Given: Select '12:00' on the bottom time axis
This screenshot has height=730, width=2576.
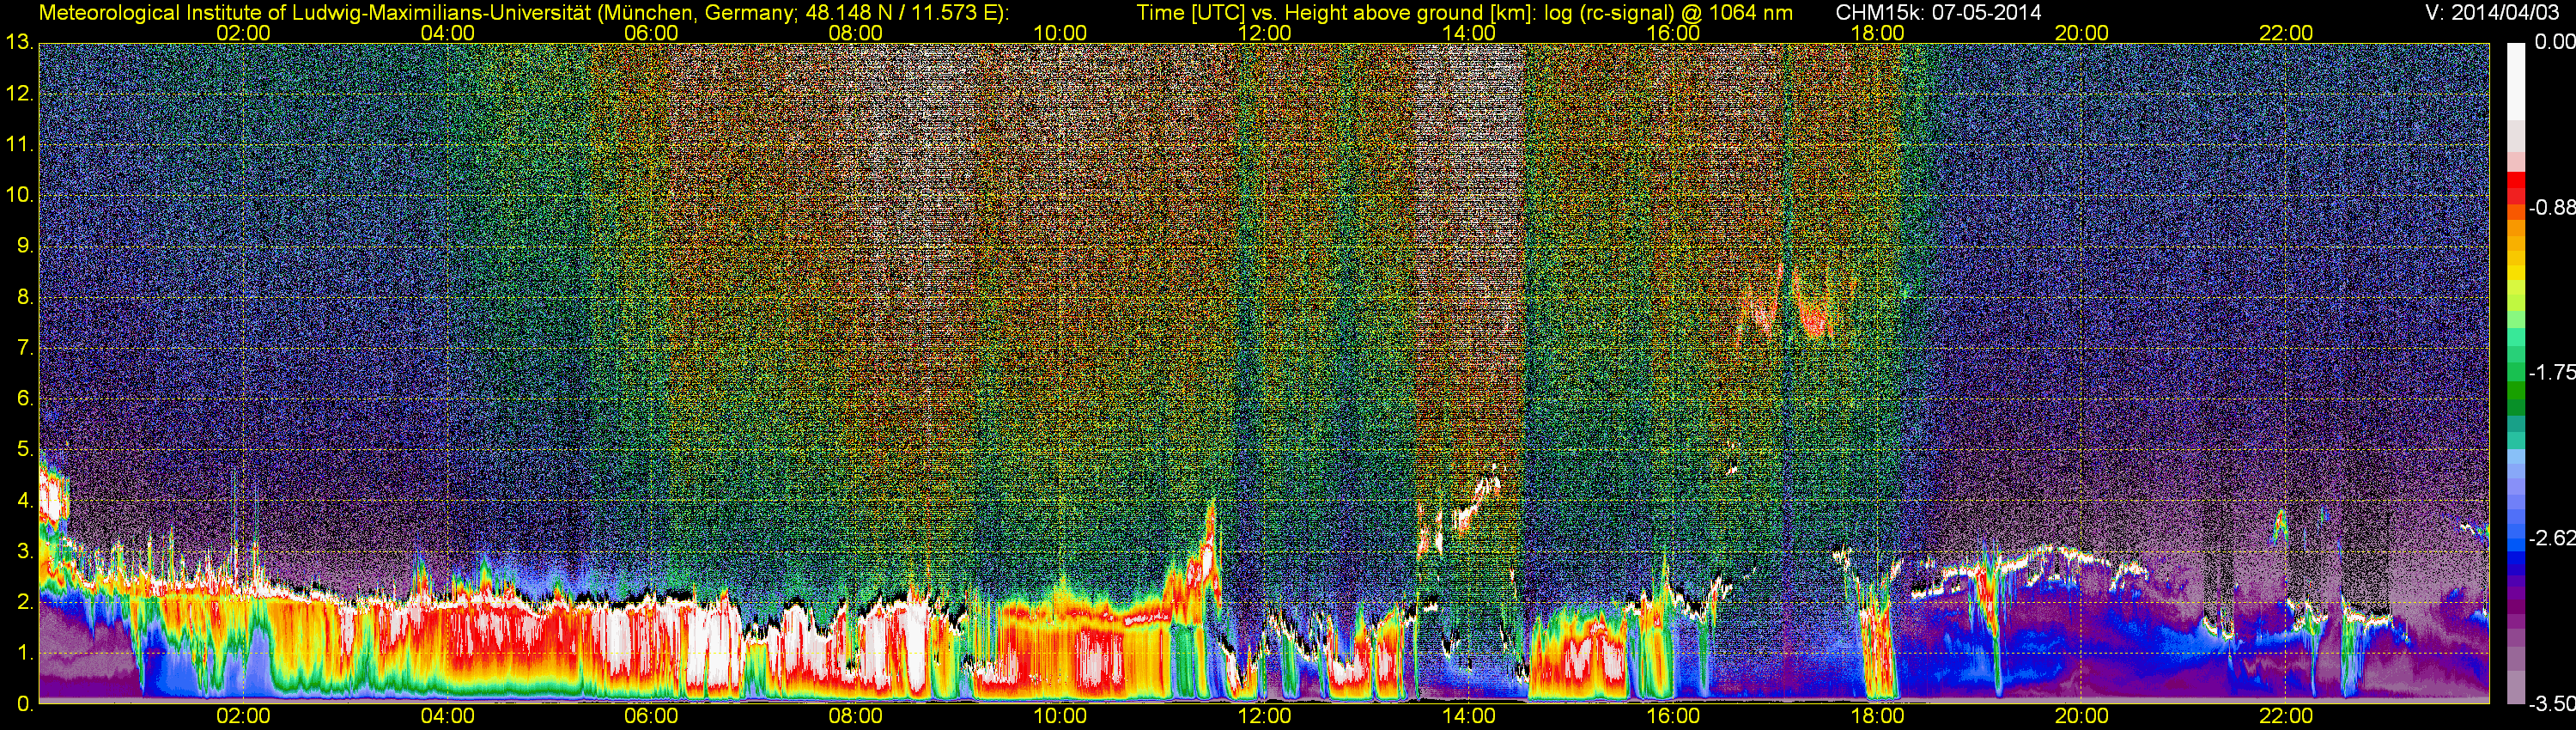Looking at the screenshot, I should click(1264, 717).
